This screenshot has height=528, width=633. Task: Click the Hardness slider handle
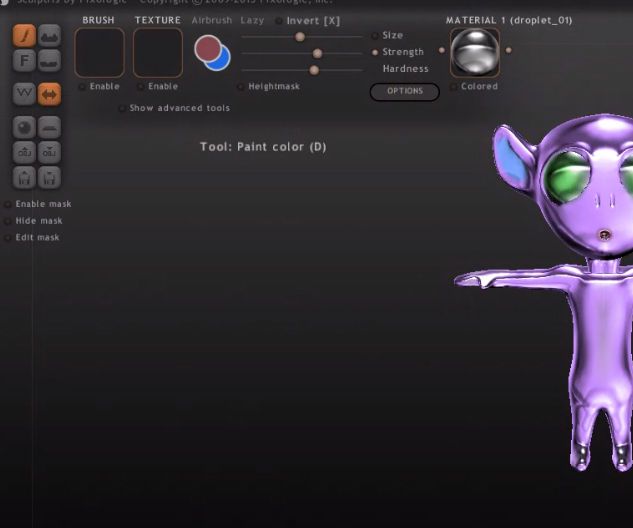pos(314,70)
